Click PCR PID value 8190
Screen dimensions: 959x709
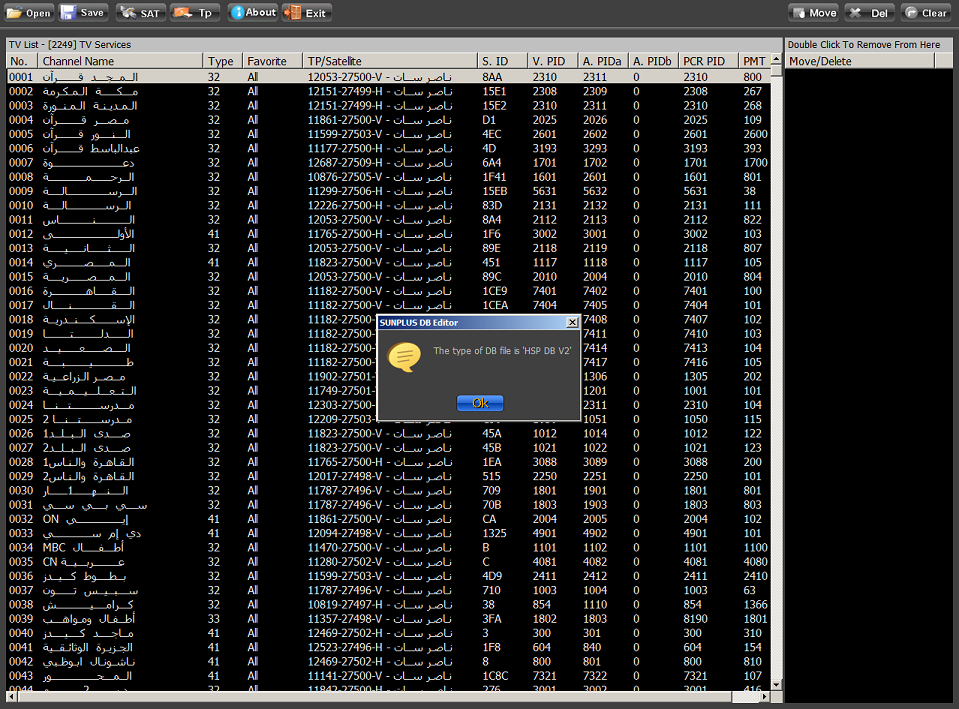coord(695,618)
